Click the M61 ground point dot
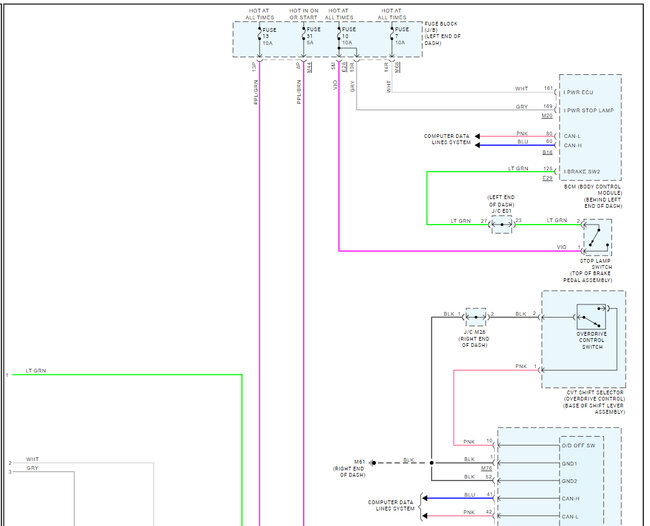Screen dimensions: 650x526 point(373,463)
